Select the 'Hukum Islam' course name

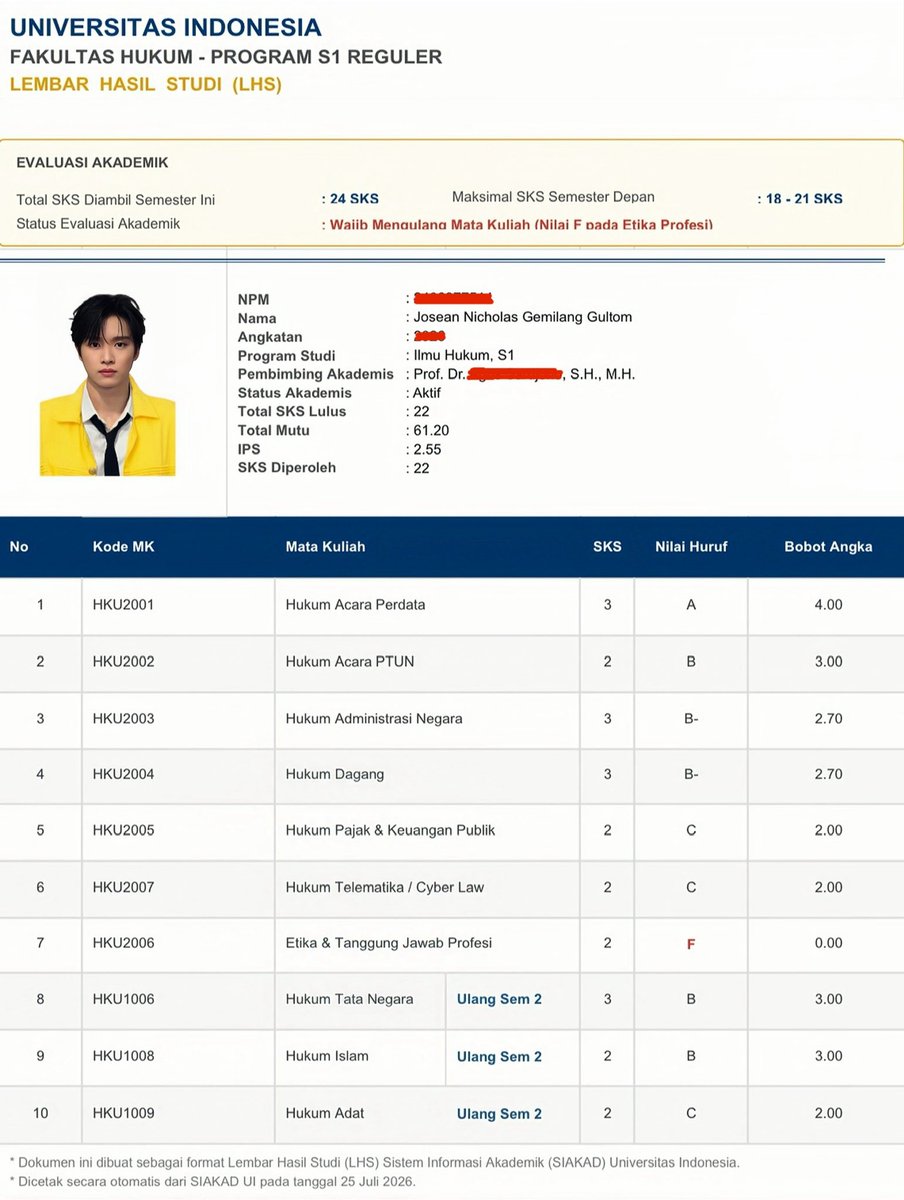(x=327, y=1056)
